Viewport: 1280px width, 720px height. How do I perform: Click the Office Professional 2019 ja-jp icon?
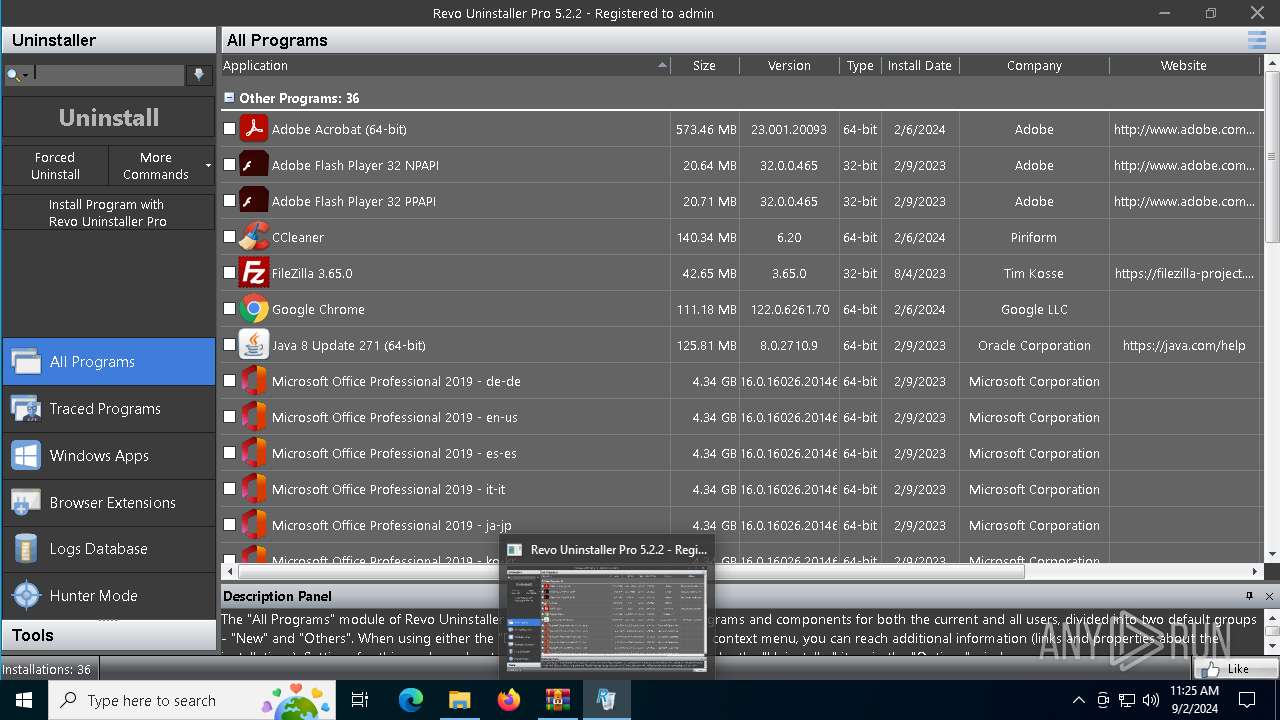click(x=254, y=525)
